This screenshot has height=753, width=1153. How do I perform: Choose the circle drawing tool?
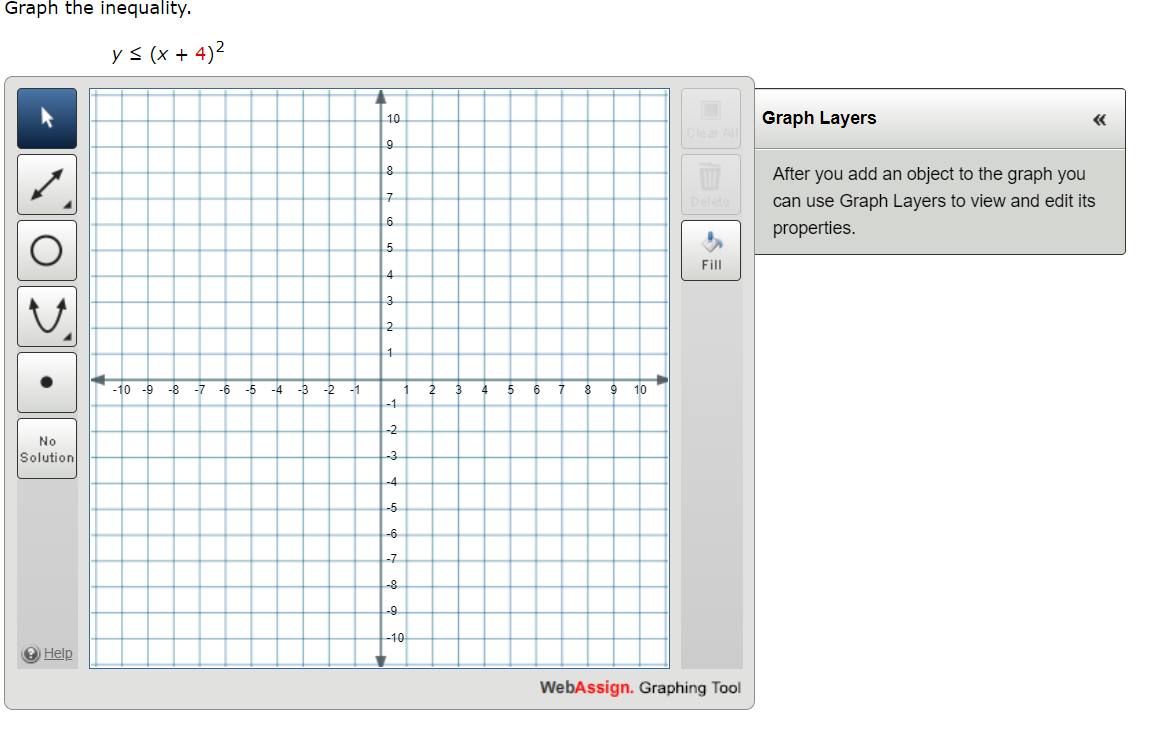46,250
